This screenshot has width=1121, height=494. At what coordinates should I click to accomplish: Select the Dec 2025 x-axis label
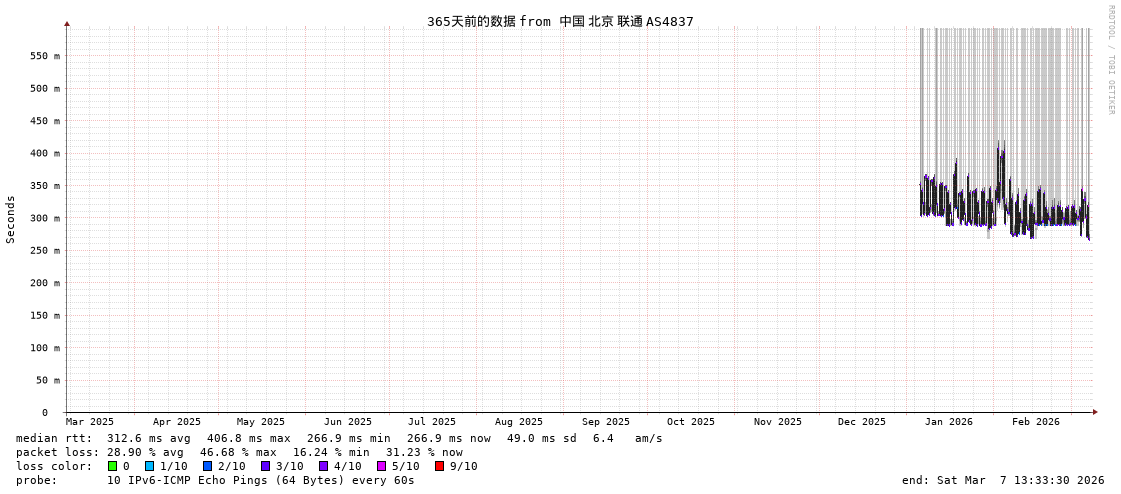pyautogui.click(x=861, y=422)
